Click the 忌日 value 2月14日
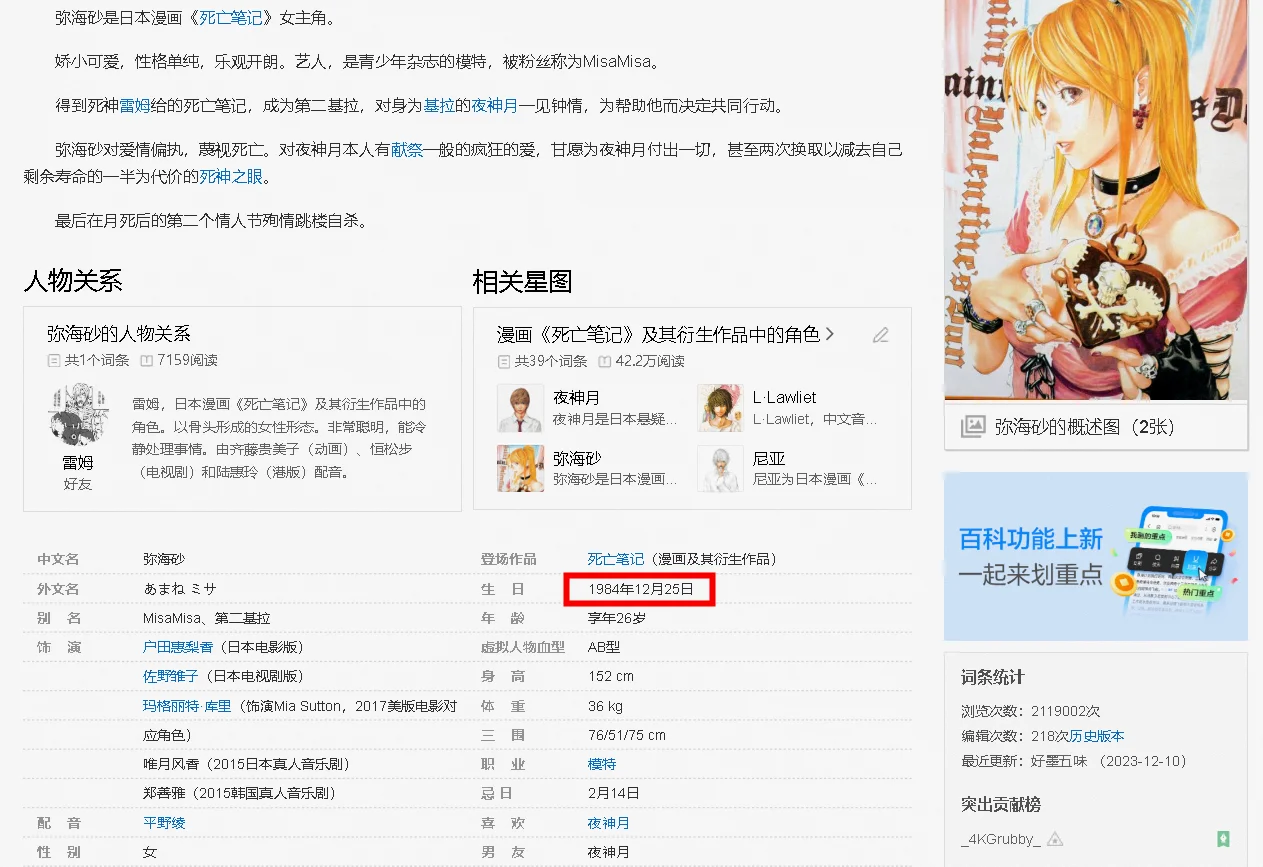 614,793
